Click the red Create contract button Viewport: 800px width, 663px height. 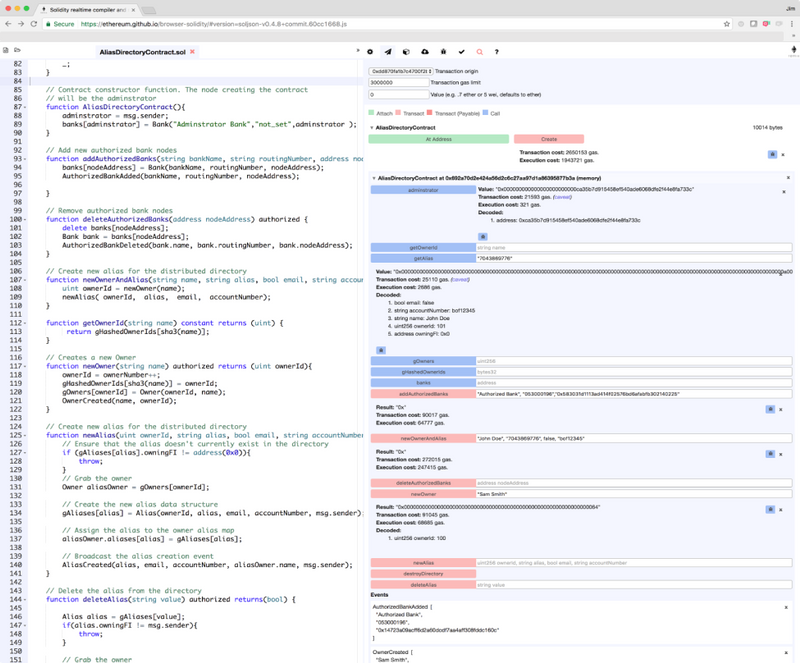pyautogui.click(x=549, y=139)
